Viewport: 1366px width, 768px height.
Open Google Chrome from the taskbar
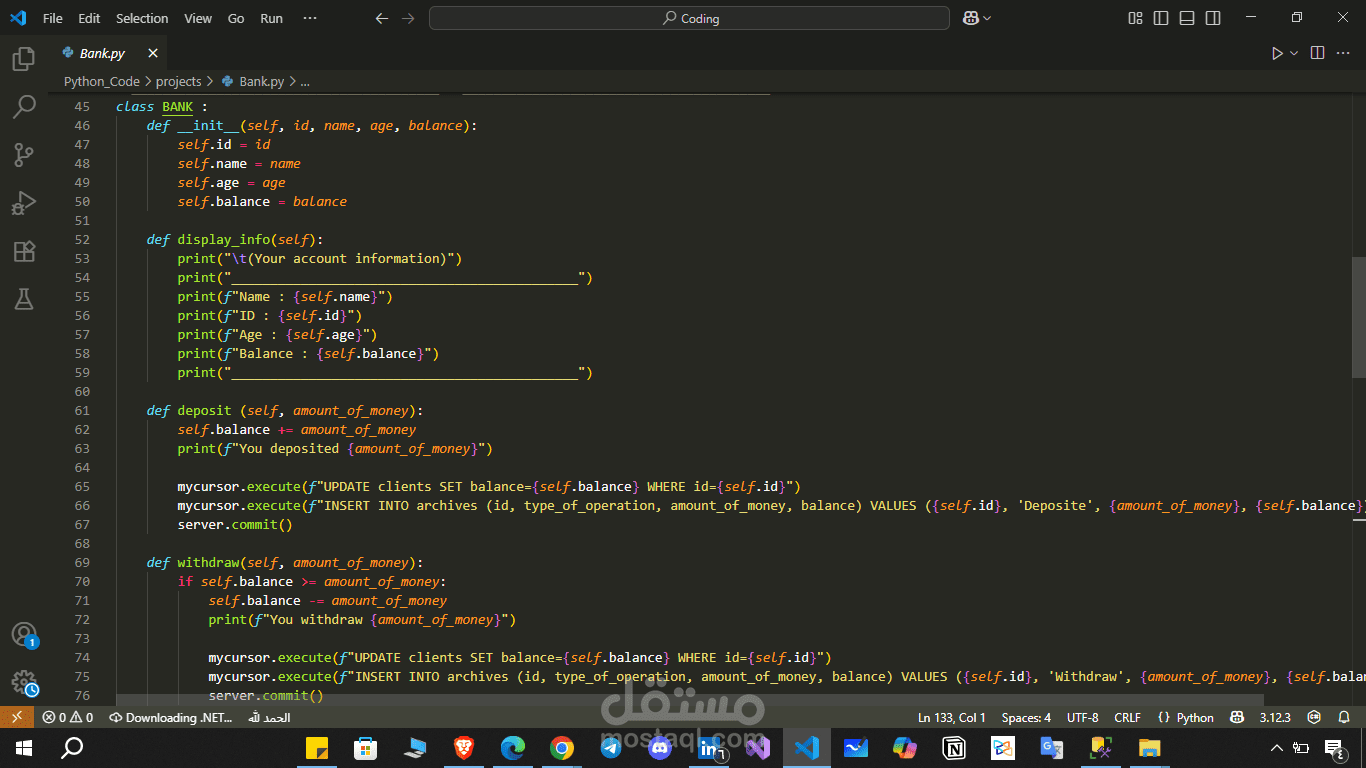tap(562, 747)
